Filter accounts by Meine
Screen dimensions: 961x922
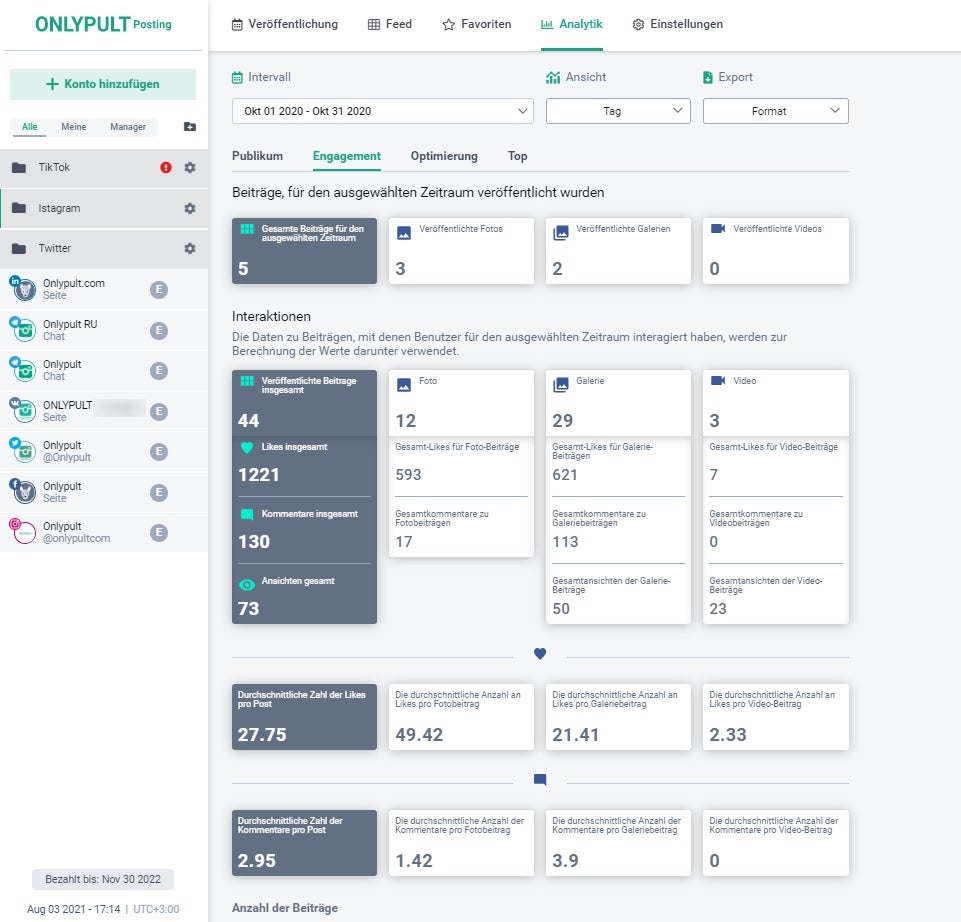pos(74,127)
